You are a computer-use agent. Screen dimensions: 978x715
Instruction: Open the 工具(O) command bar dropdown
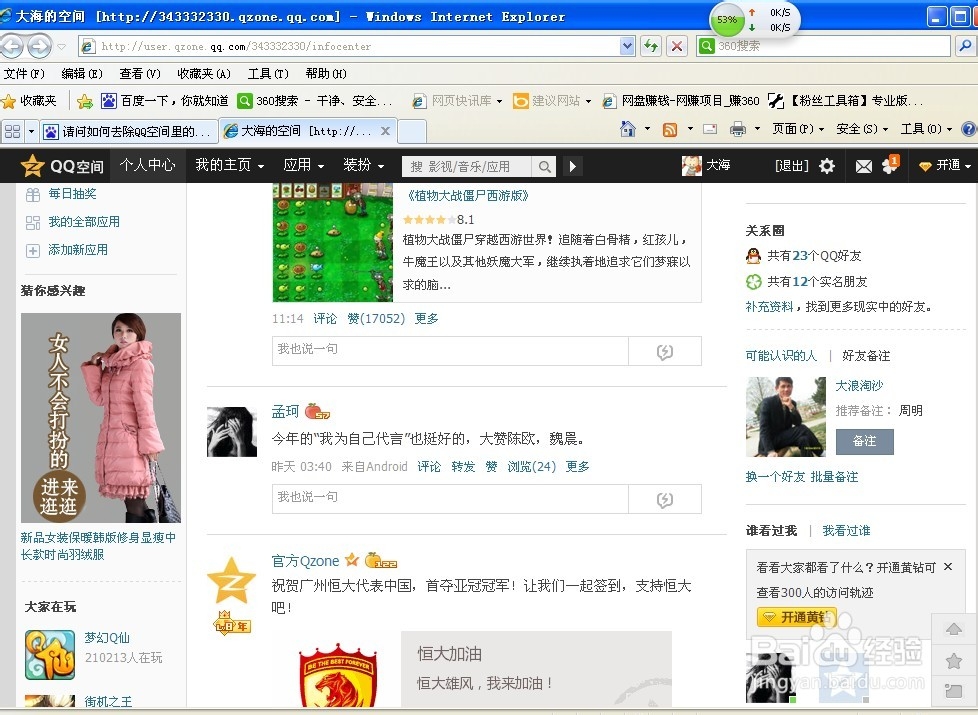(926, 129)
